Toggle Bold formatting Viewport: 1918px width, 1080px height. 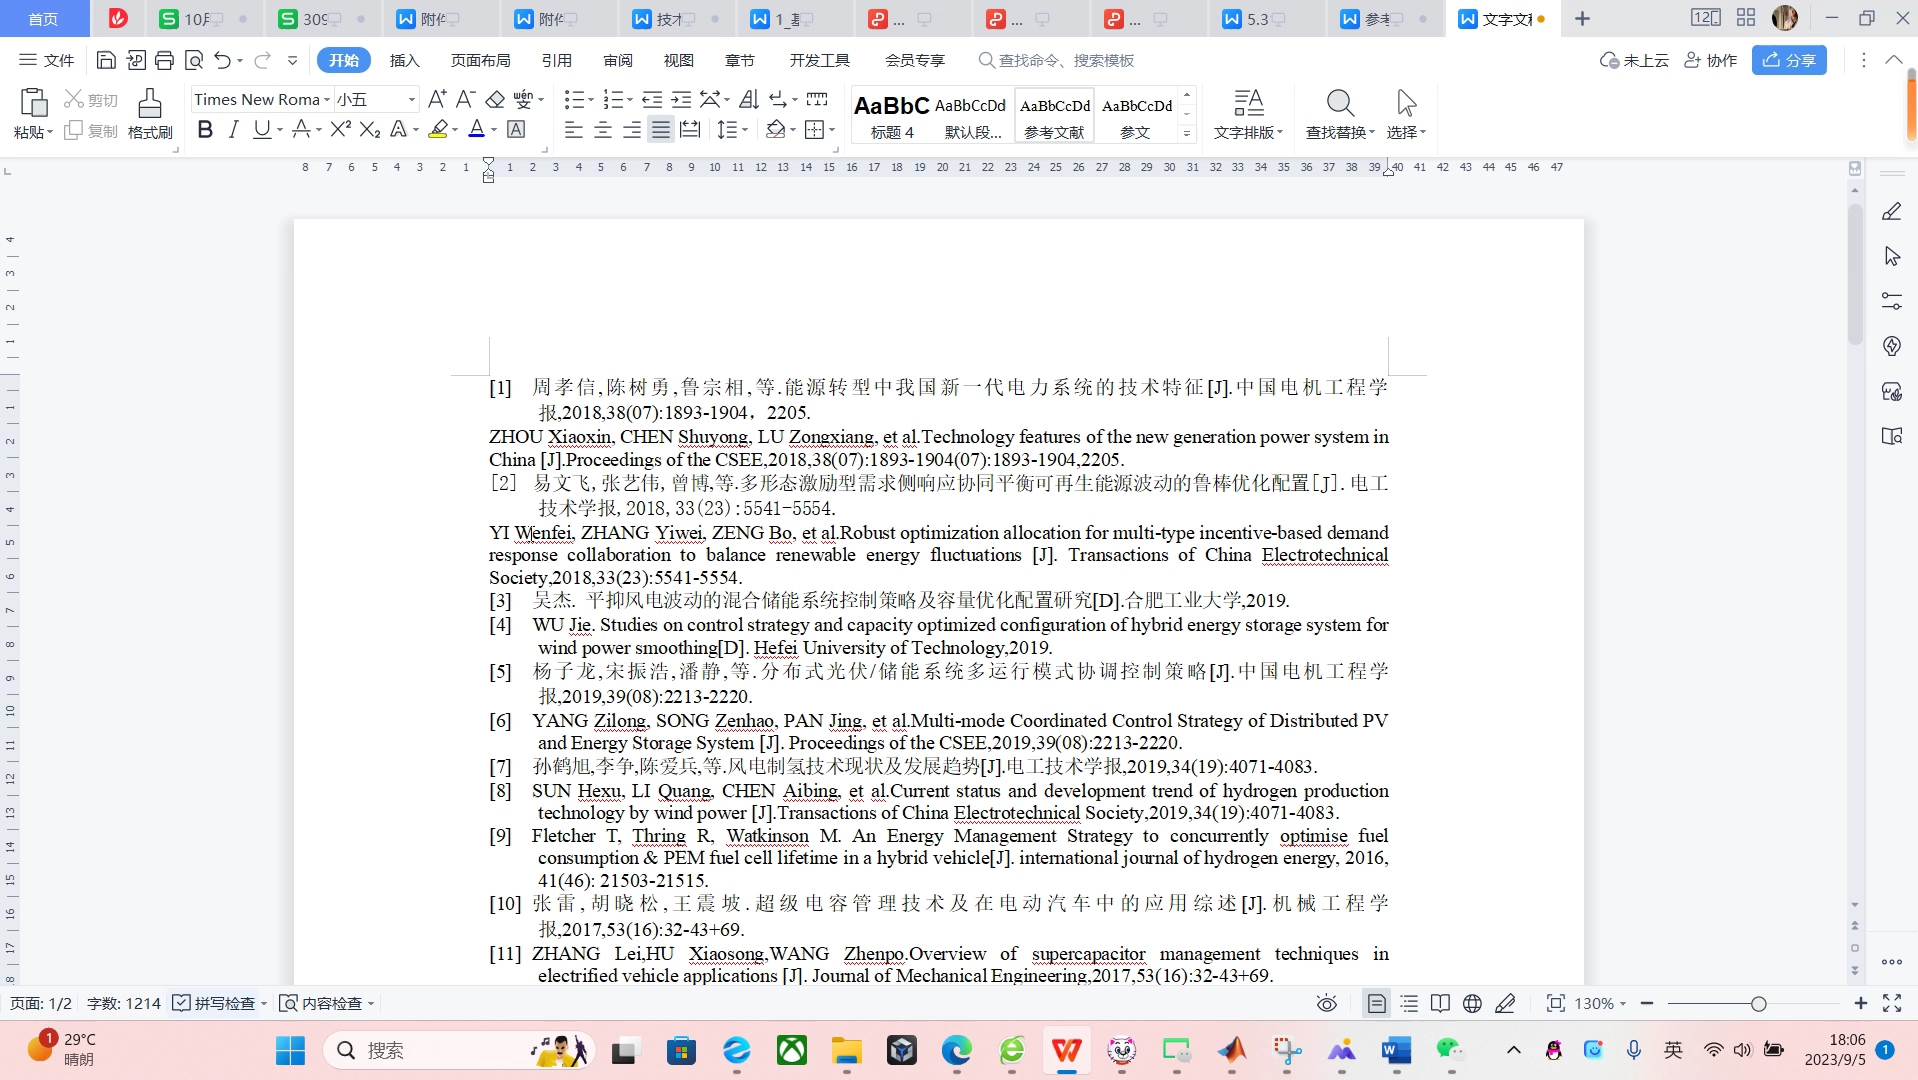coord(205,129)
